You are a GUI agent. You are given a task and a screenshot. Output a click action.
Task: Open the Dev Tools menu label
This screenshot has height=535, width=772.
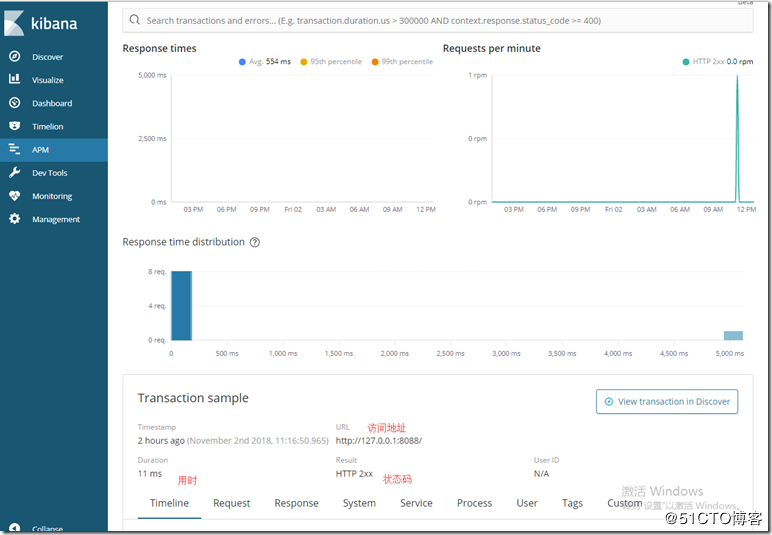tap(50, 173)
